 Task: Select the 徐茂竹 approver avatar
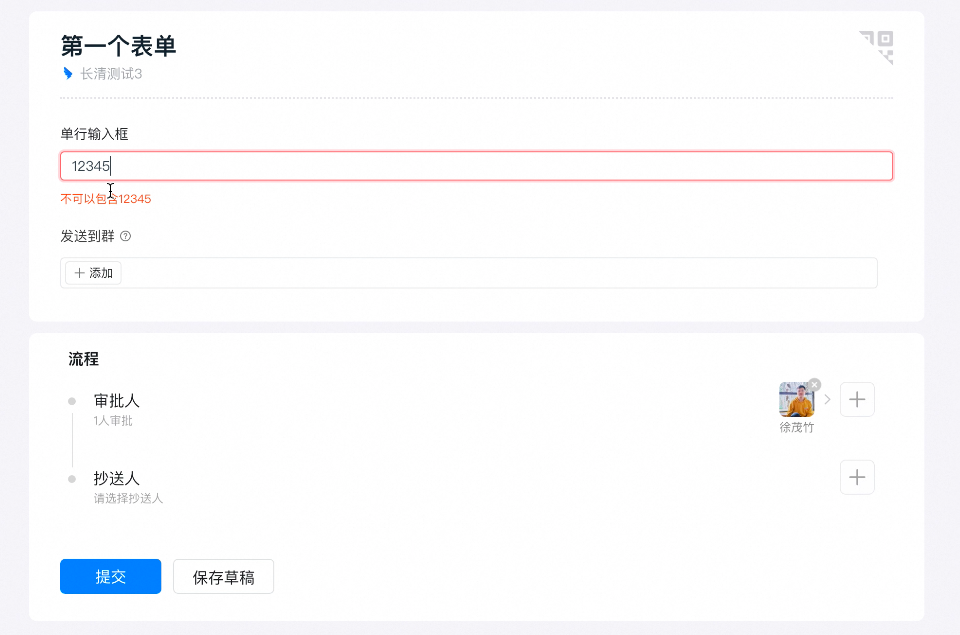(796, 400)
